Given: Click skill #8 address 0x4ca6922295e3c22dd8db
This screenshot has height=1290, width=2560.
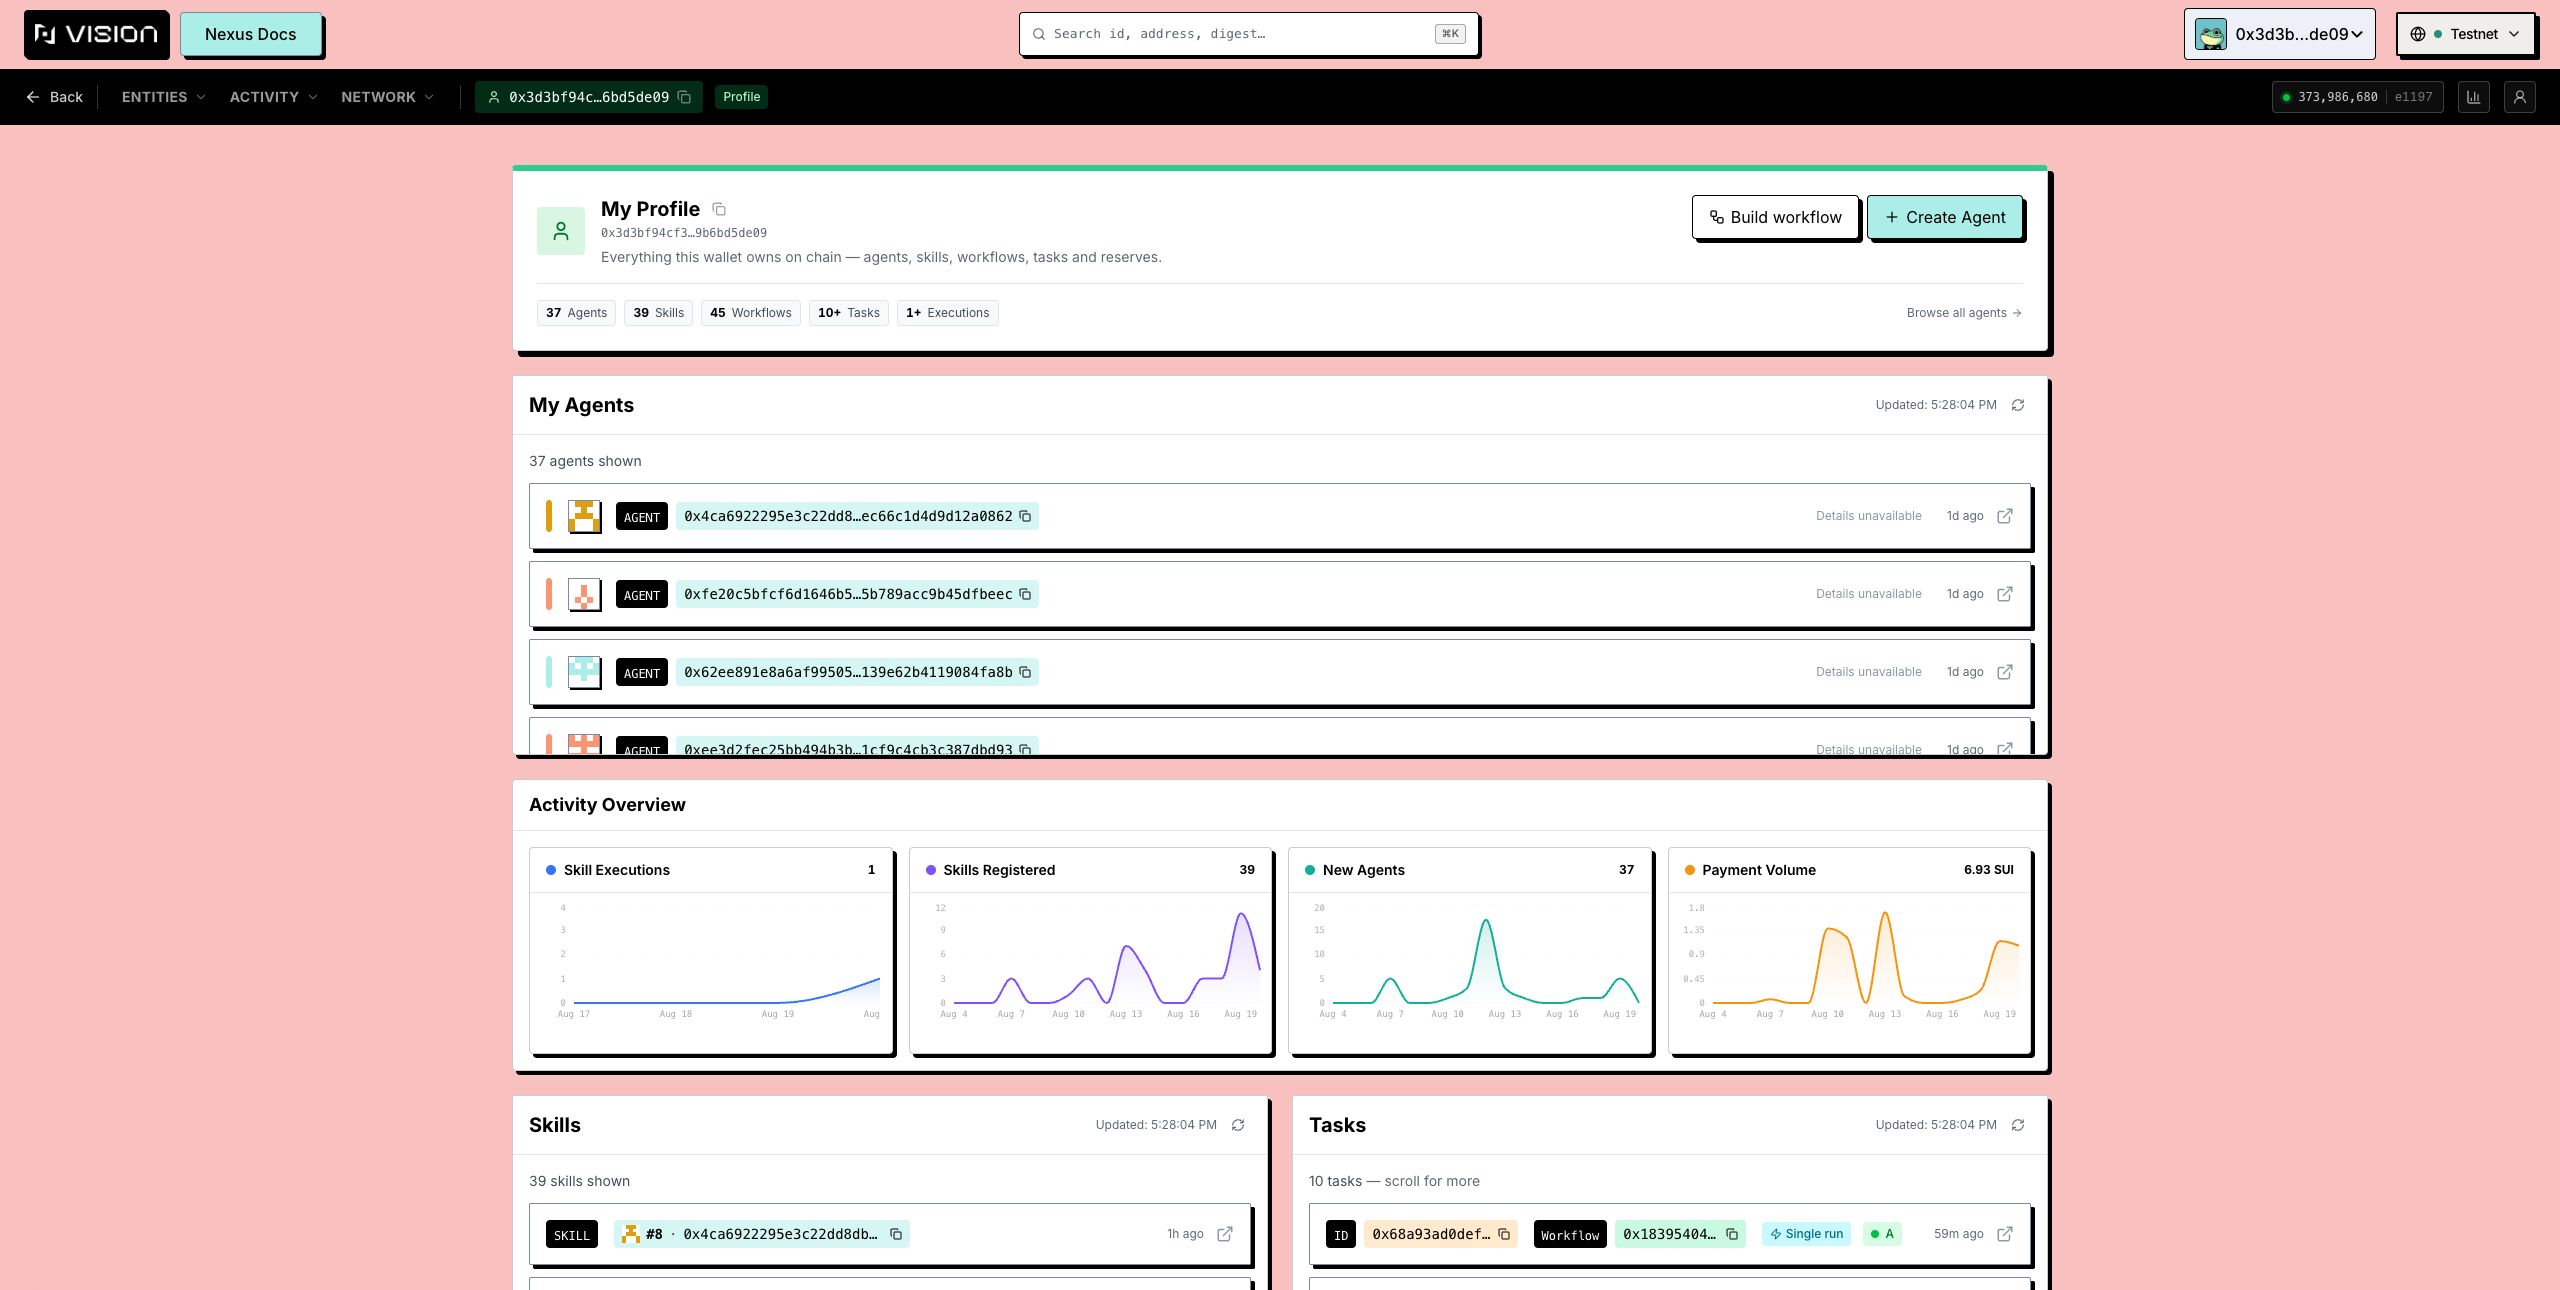Looking at the screenshot, I should 780,1234.
